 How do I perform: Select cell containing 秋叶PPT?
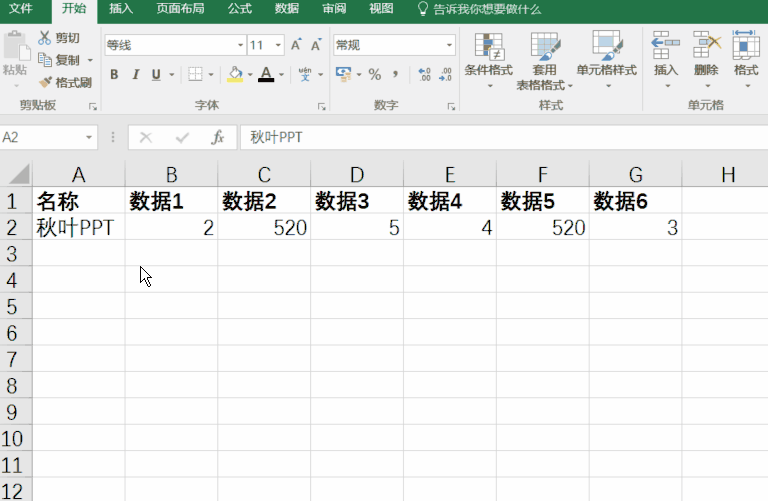78,227
